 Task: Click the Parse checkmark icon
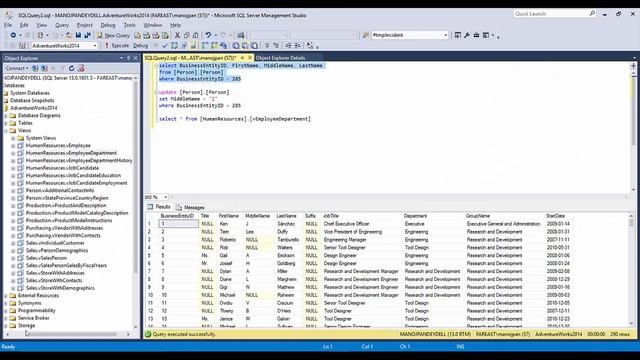165,46
